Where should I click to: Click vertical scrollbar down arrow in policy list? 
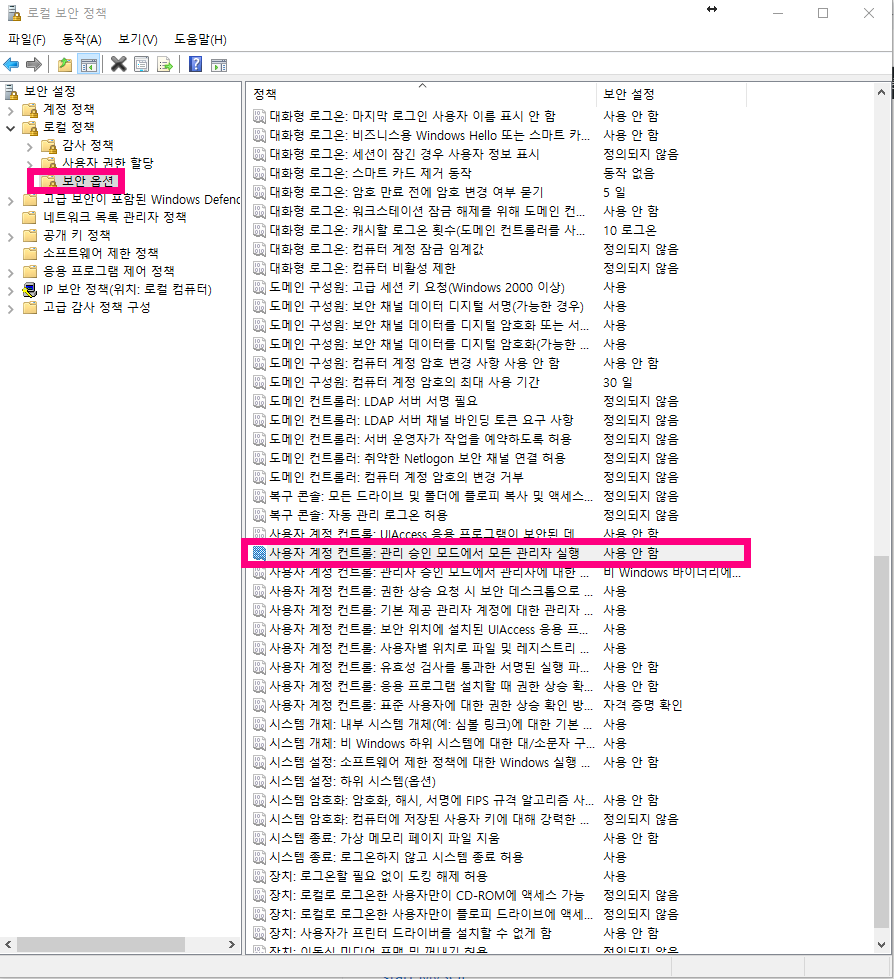coord(882,945)
